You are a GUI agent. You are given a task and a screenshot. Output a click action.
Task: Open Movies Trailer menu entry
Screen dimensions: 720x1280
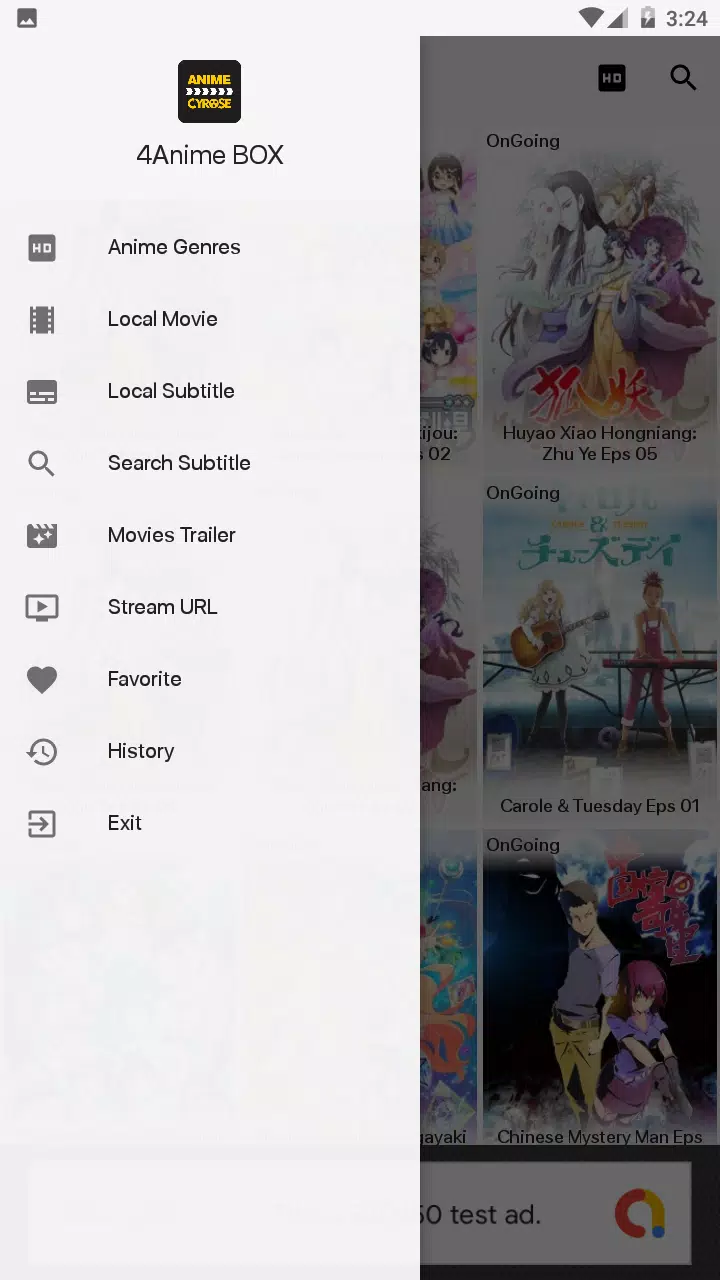210,535
